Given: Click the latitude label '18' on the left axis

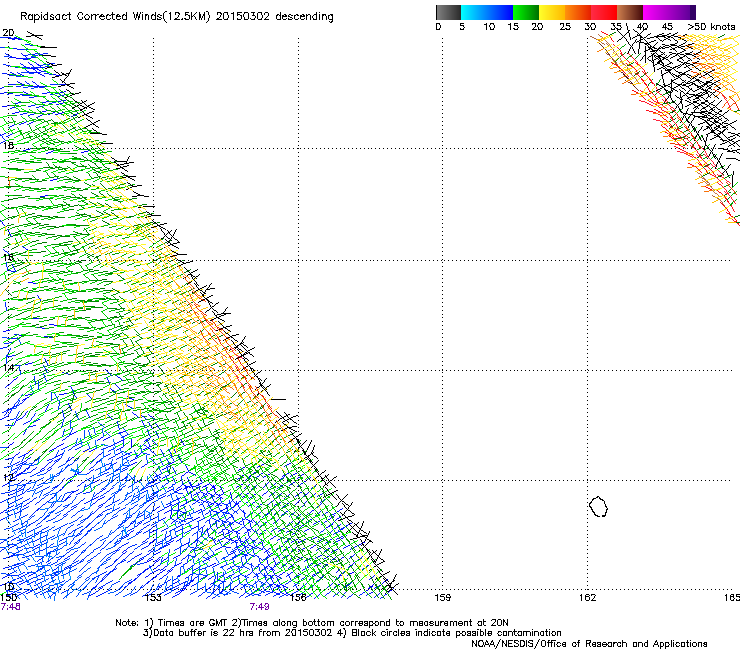Looking at the screenshot, I should point(8,145).
